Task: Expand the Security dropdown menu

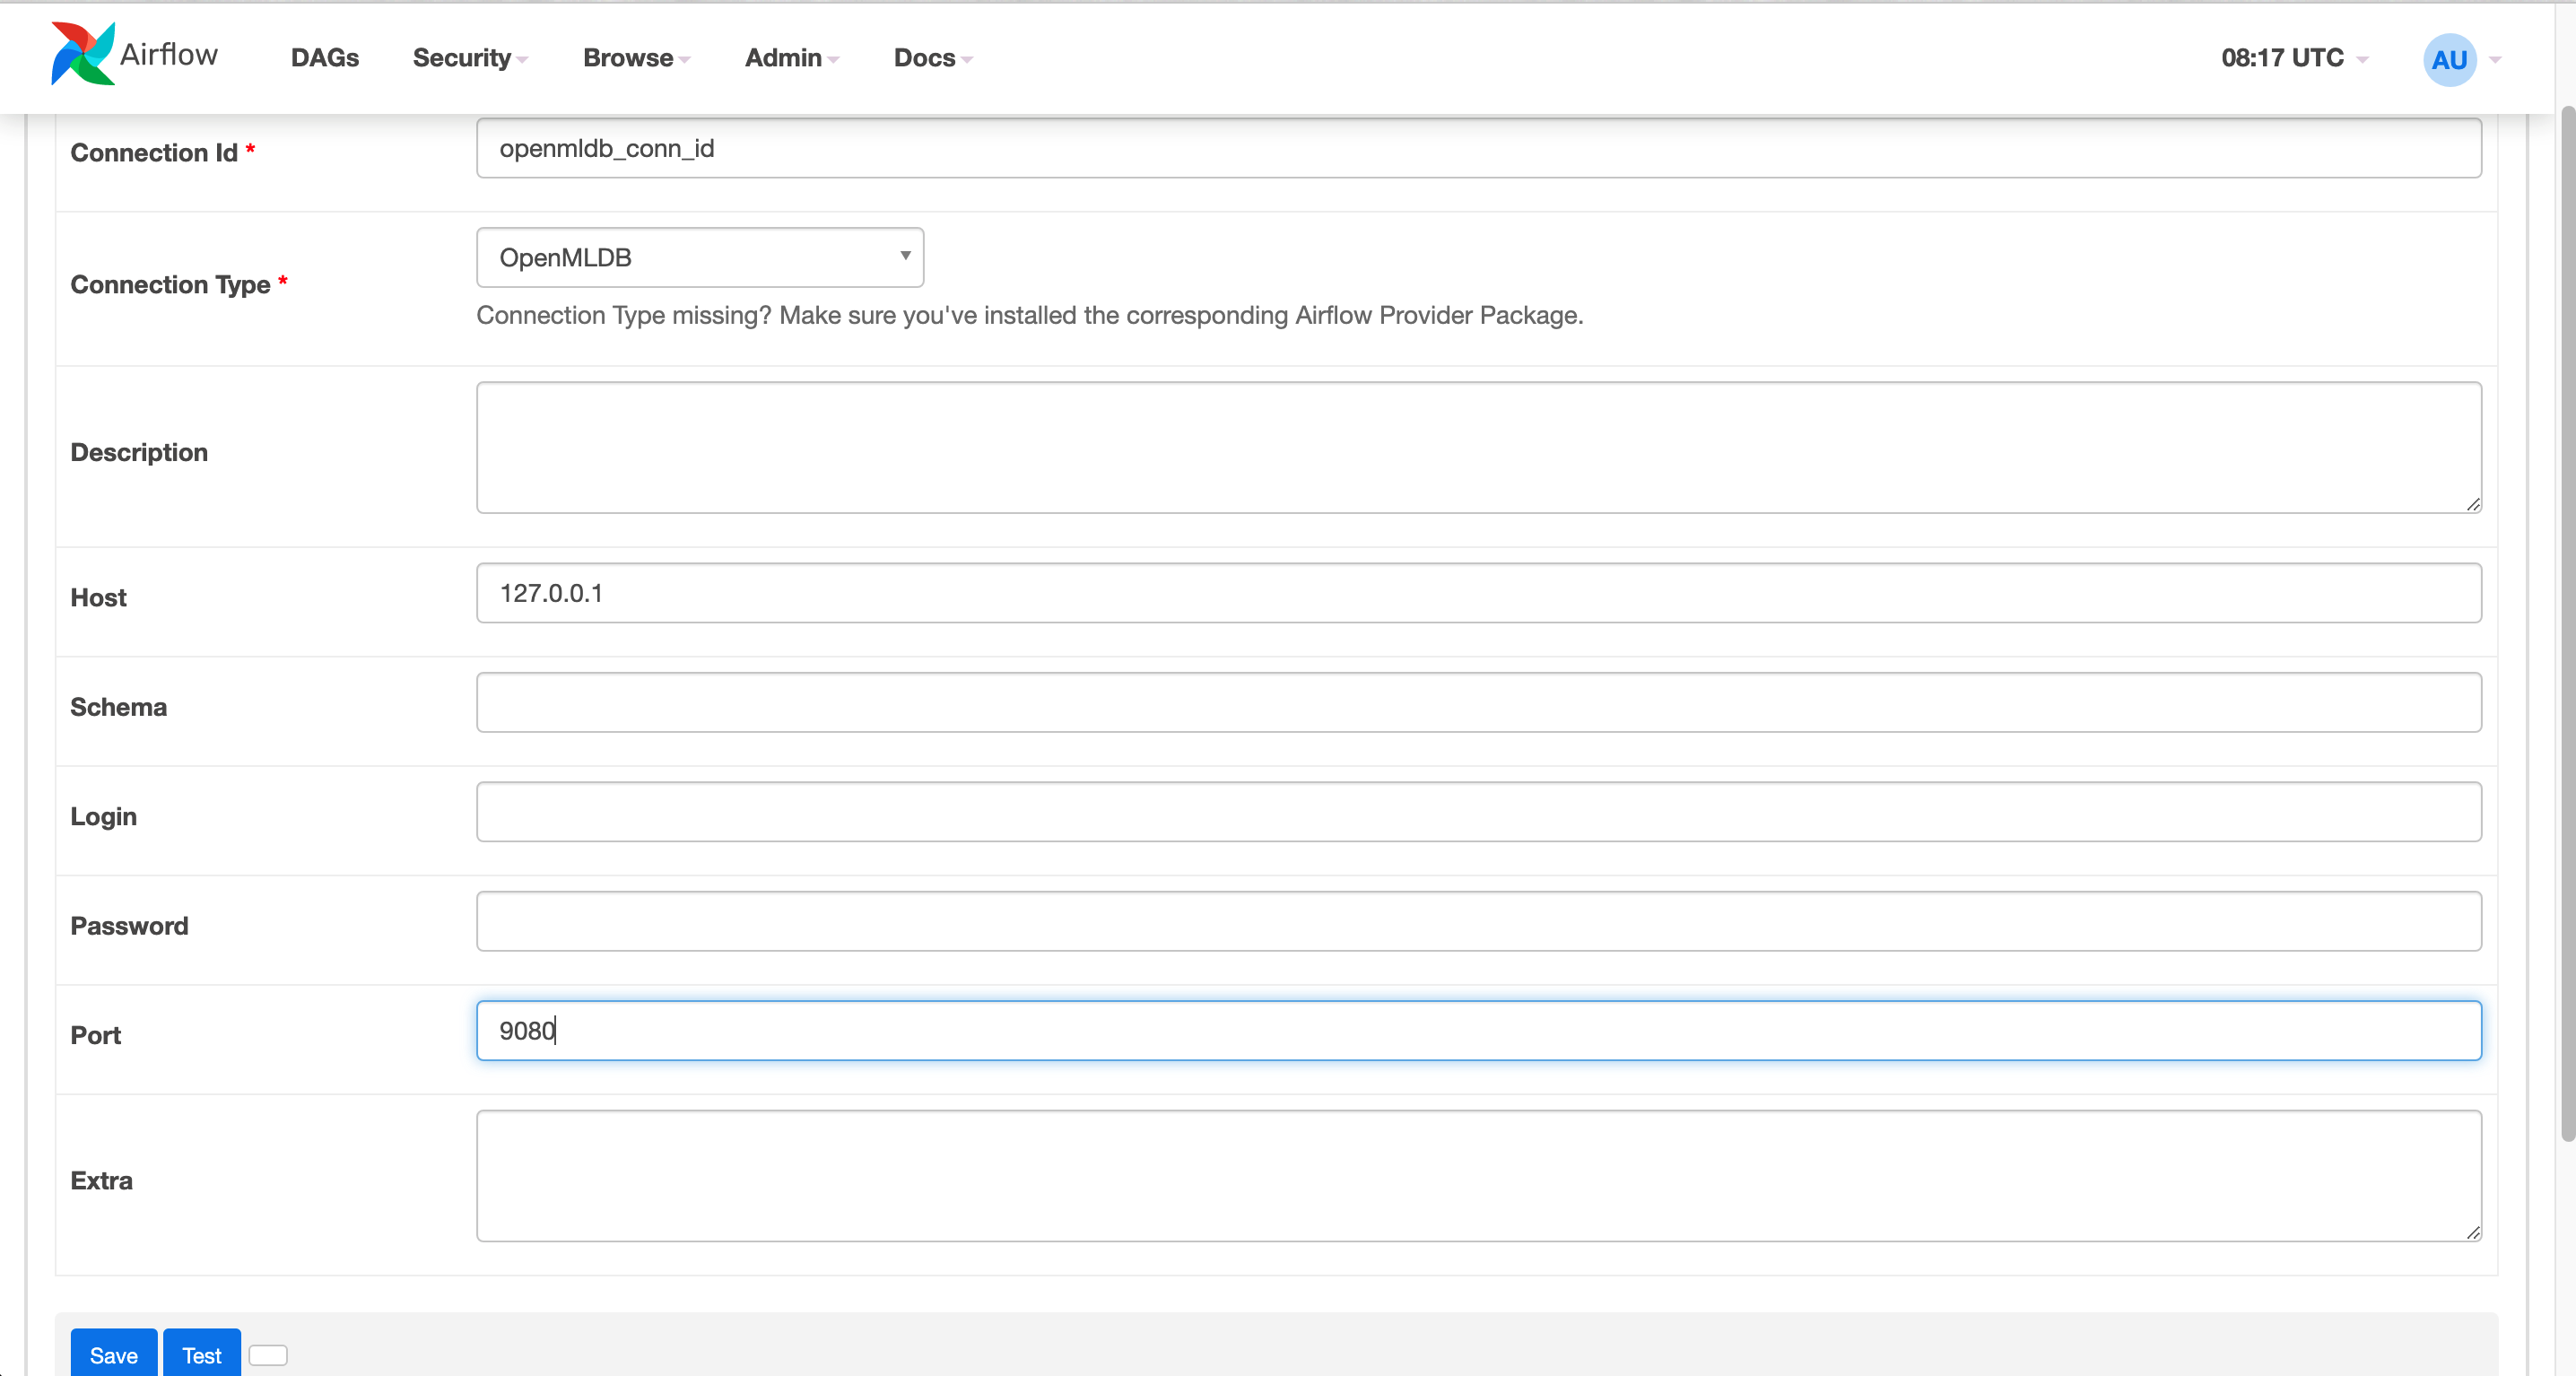Action: 468,58
